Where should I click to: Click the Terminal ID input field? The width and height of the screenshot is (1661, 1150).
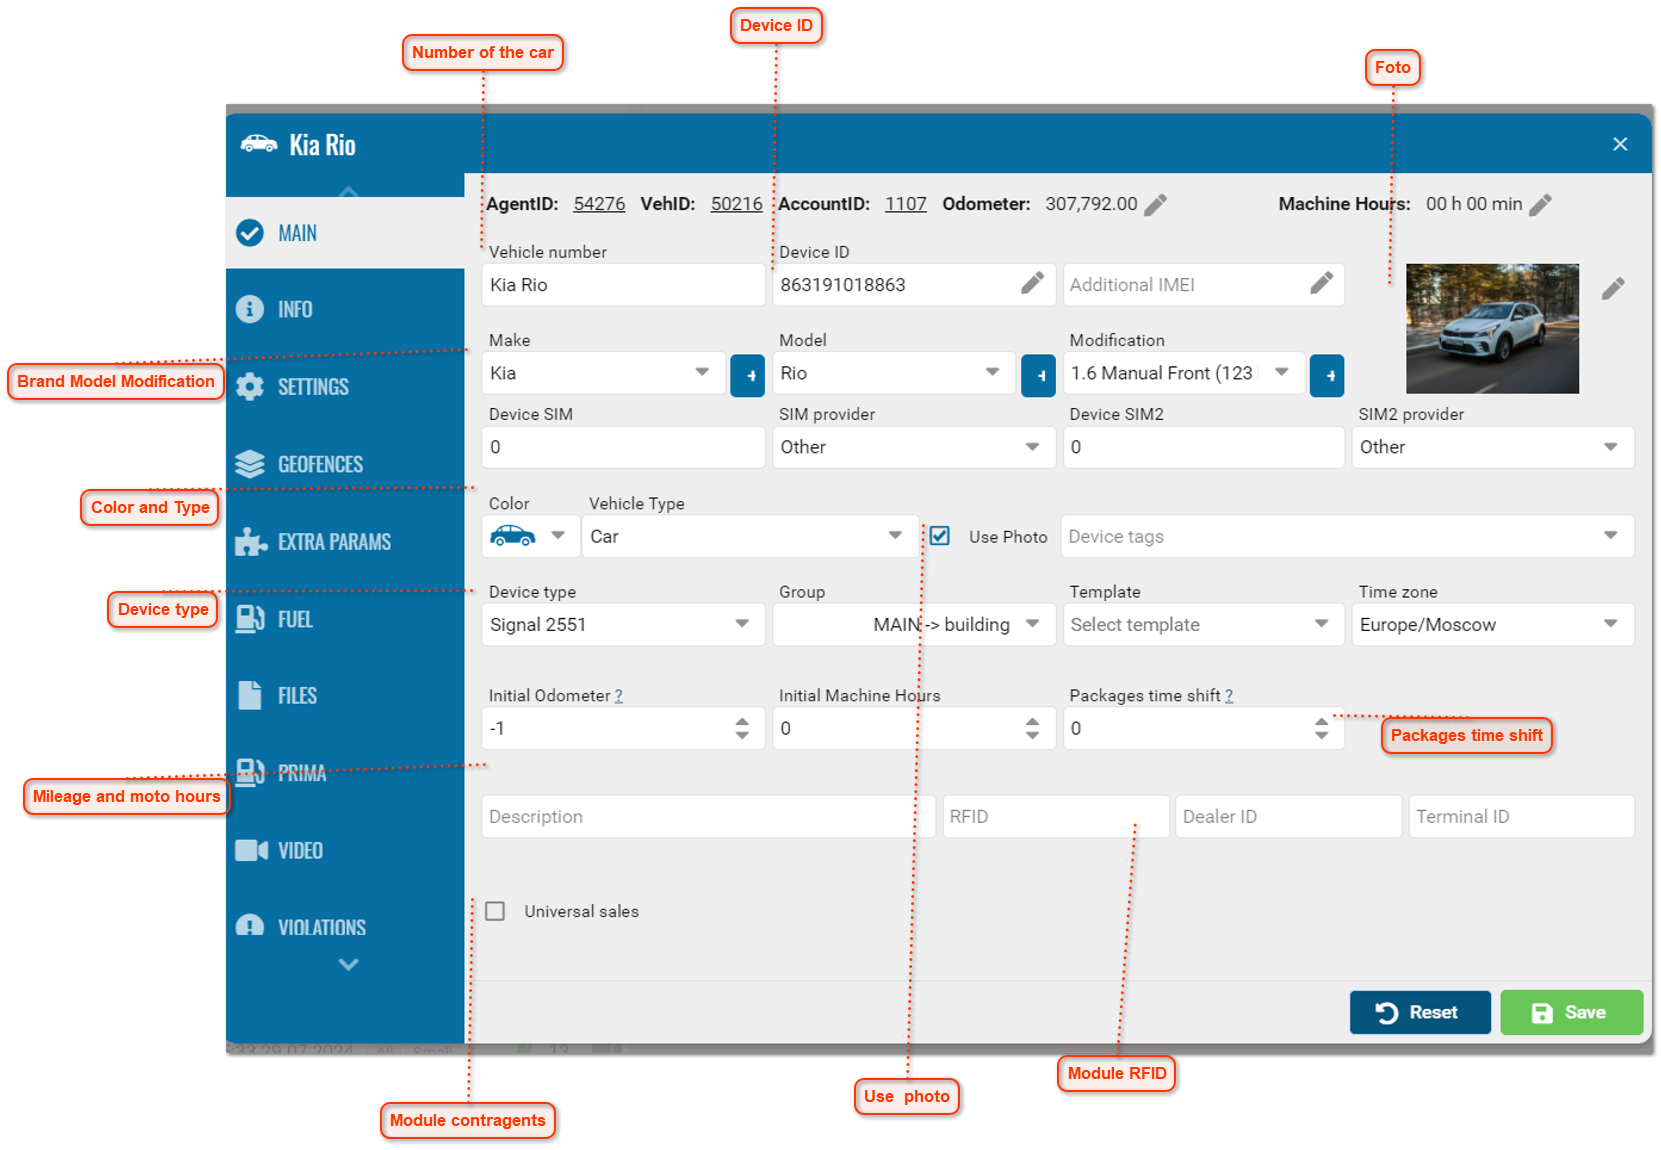[1521, 816]
